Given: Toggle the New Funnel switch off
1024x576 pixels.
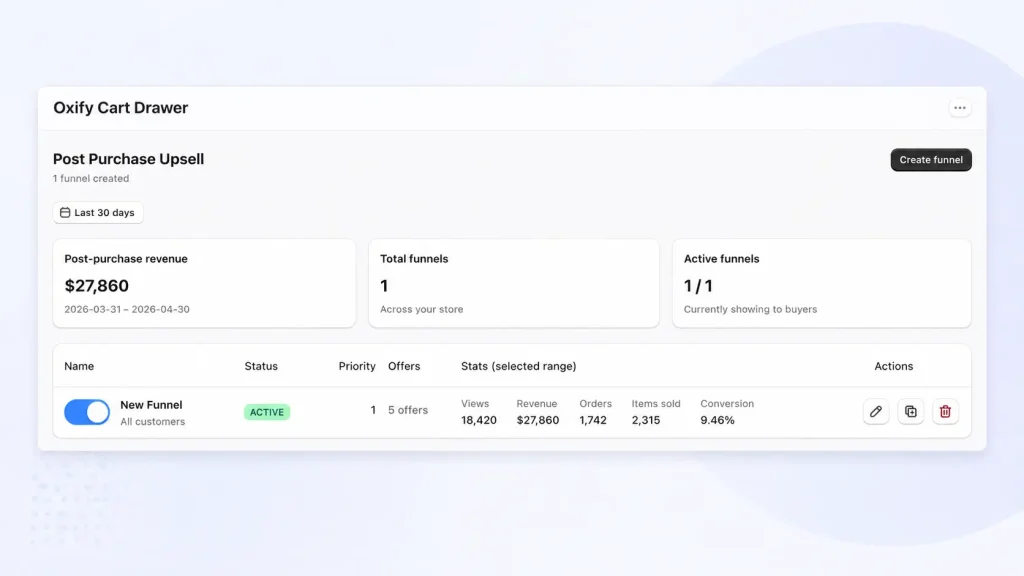Looking at the screenshot, I should [87, 412].
